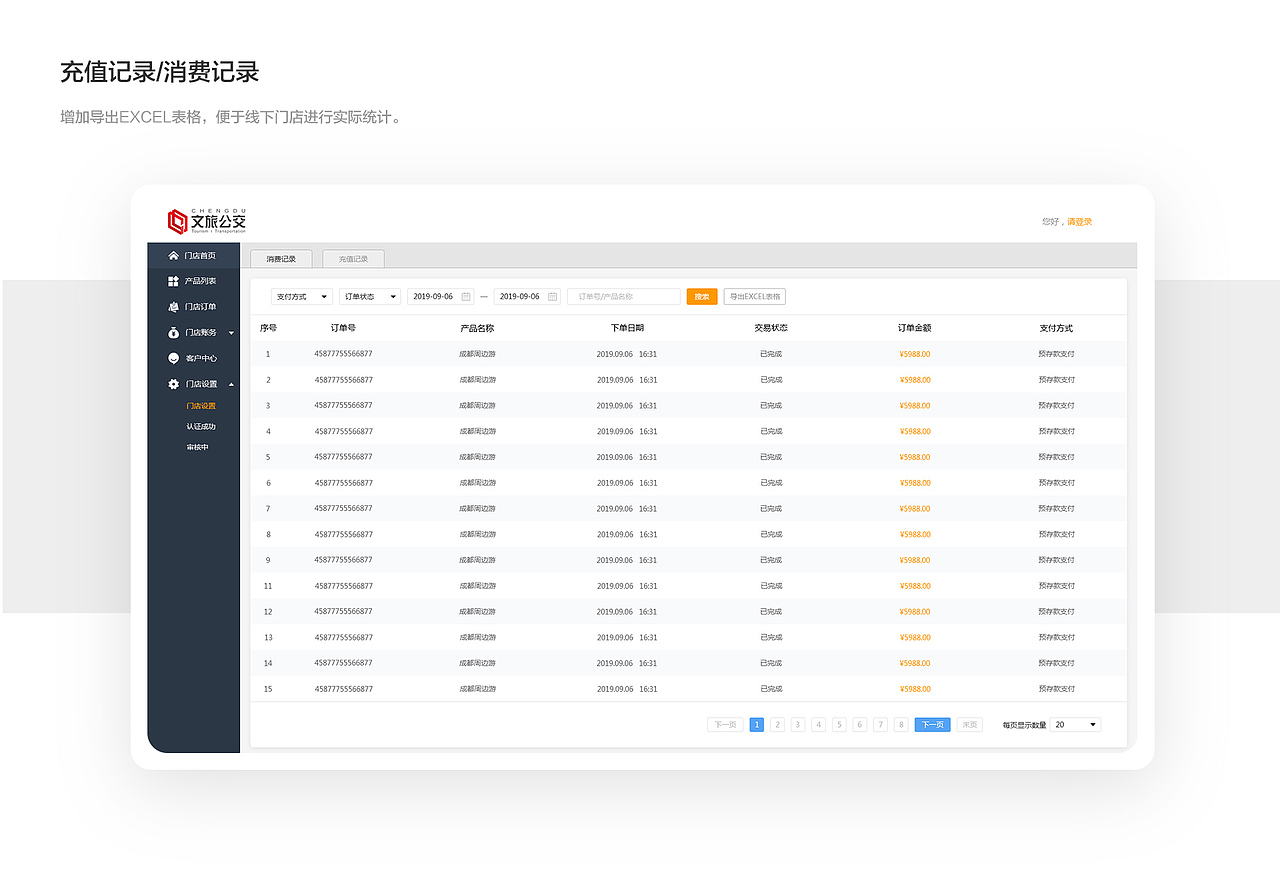Click 已完成 status in row 2

pos(771,380)
